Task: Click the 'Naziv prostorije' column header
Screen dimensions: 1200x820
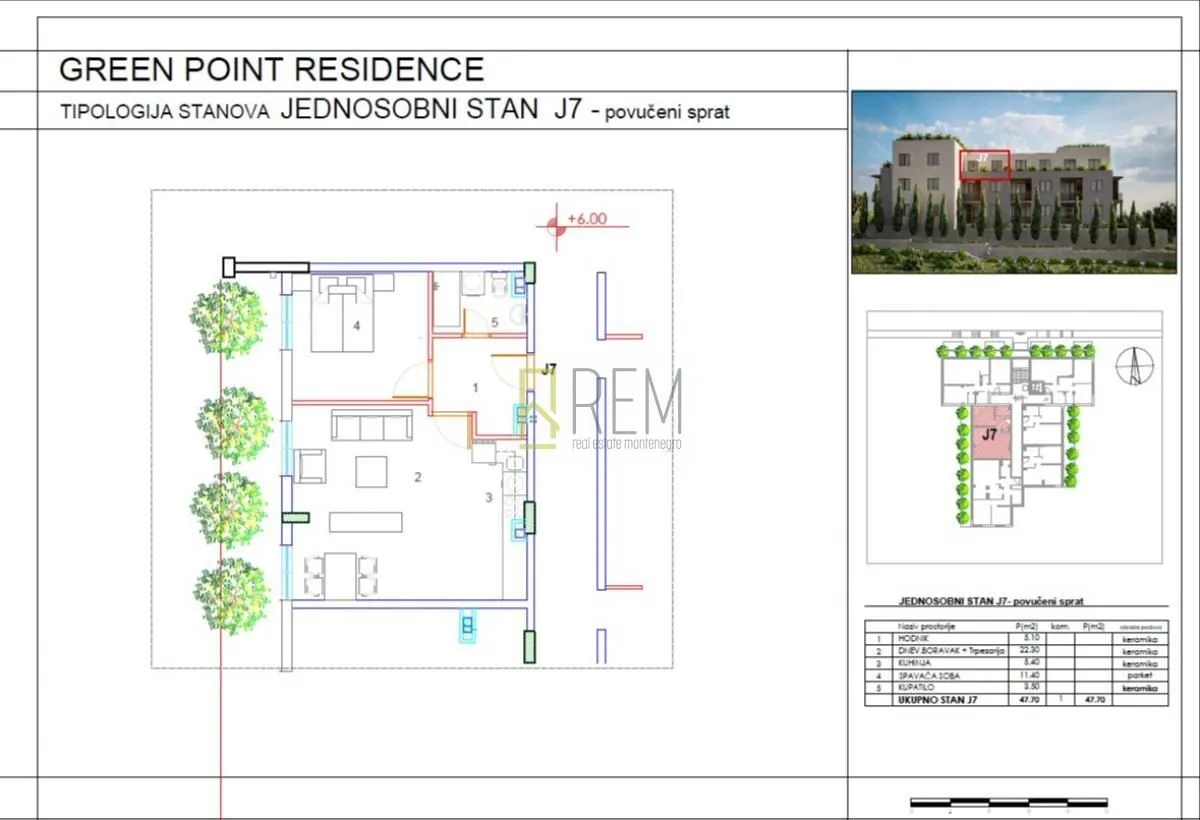Action: click(x=926, y=627)
